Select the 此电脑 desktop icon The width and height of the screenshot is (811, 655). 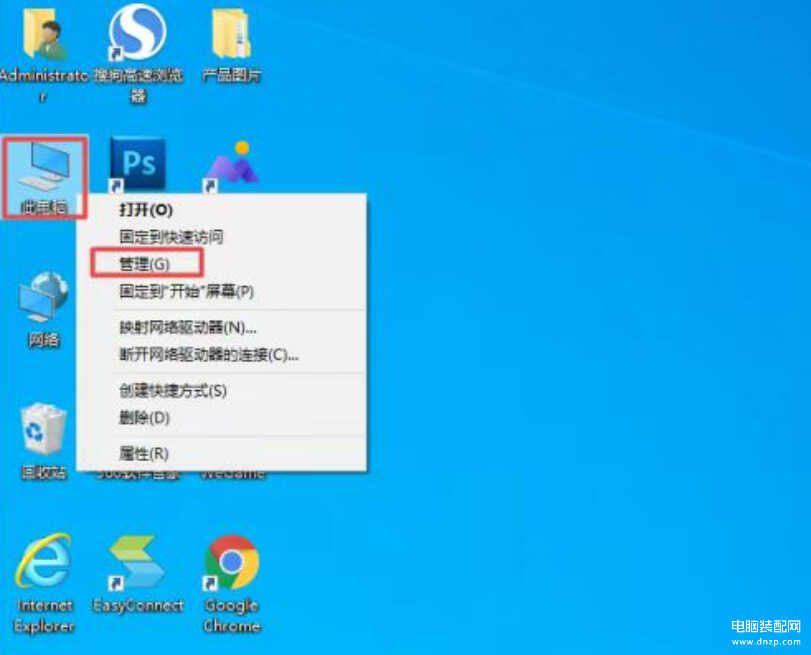pos(44,168)
